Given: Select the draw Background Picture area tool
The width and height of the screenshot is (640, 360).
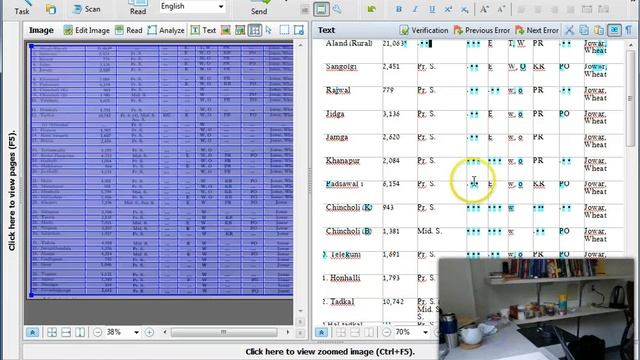Looking at the screenshot, I should coord(240,30).
